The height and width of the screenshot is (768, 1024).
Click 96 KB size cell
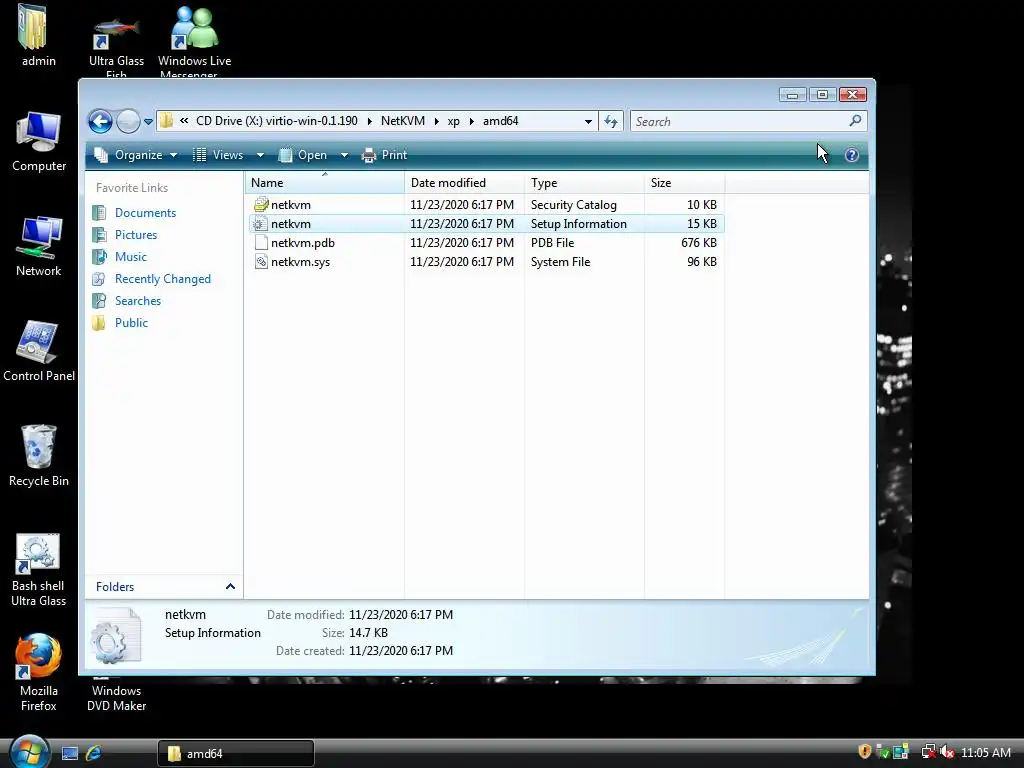(x=701, y=261)
